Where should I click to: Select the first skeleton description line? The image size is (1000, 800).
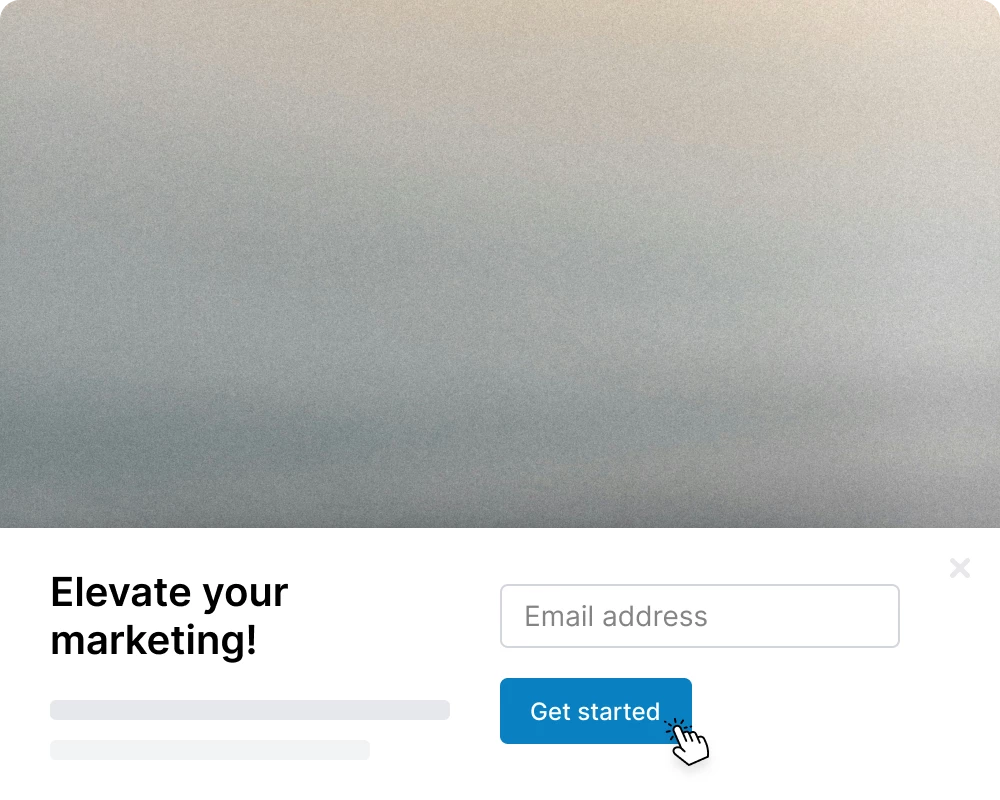[250, 710]
